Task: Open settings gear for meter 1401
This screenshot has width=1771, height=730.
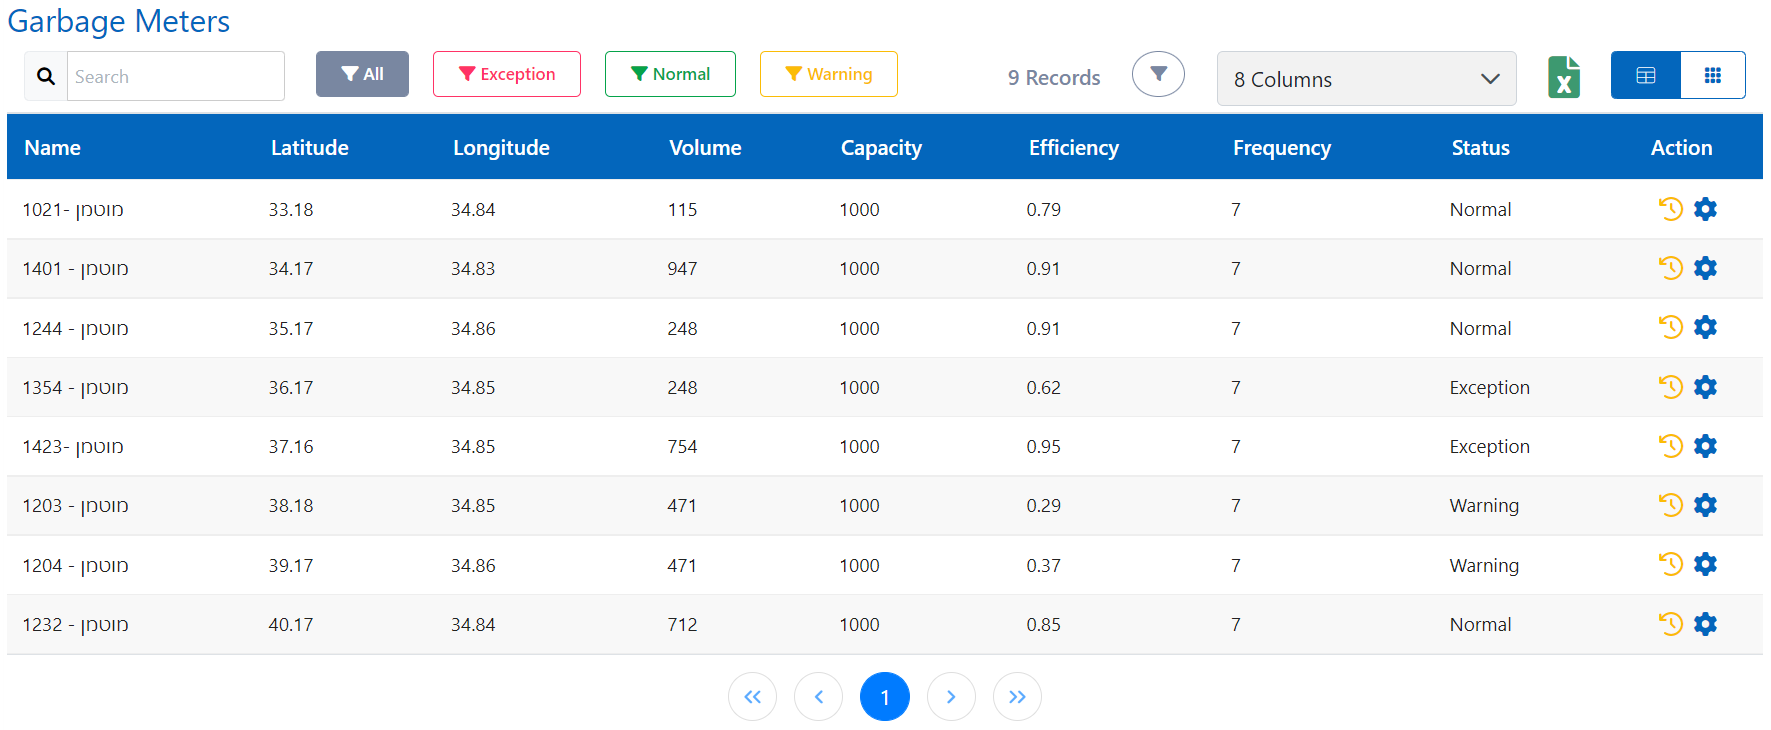Action: [x=1705, y=268]
